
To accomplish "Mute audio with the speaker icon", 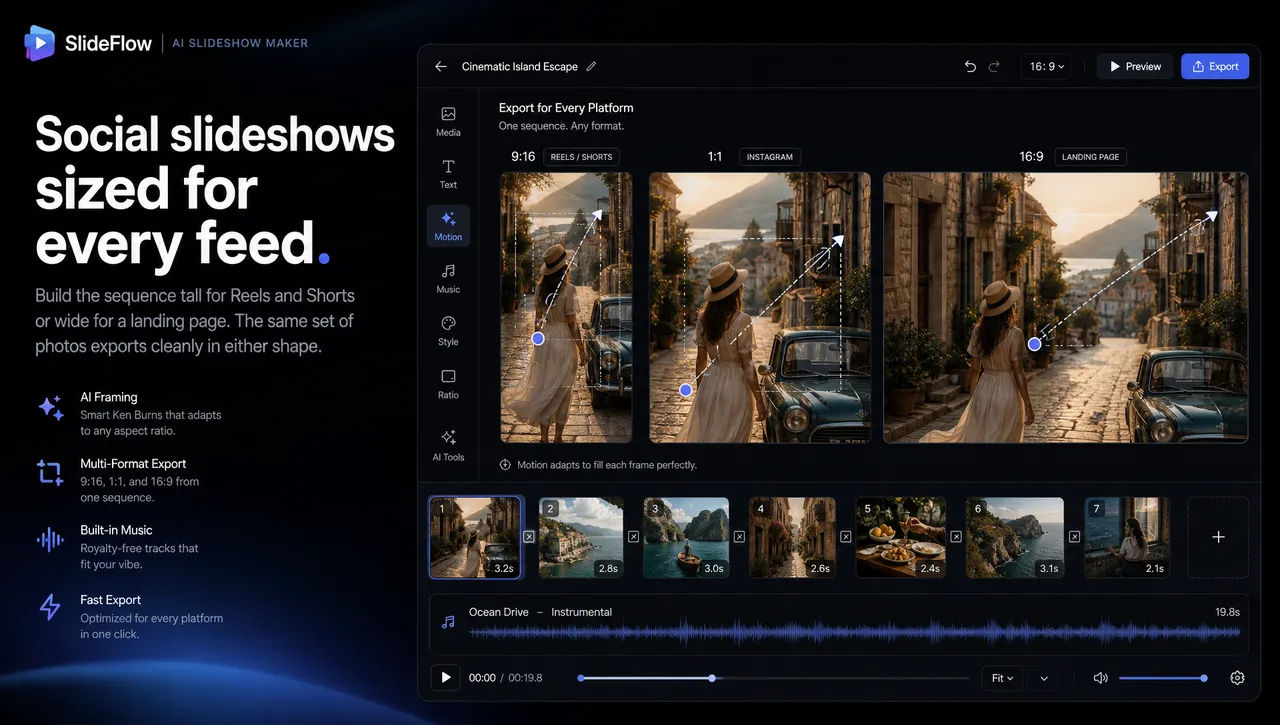I will coord(1100,678).
